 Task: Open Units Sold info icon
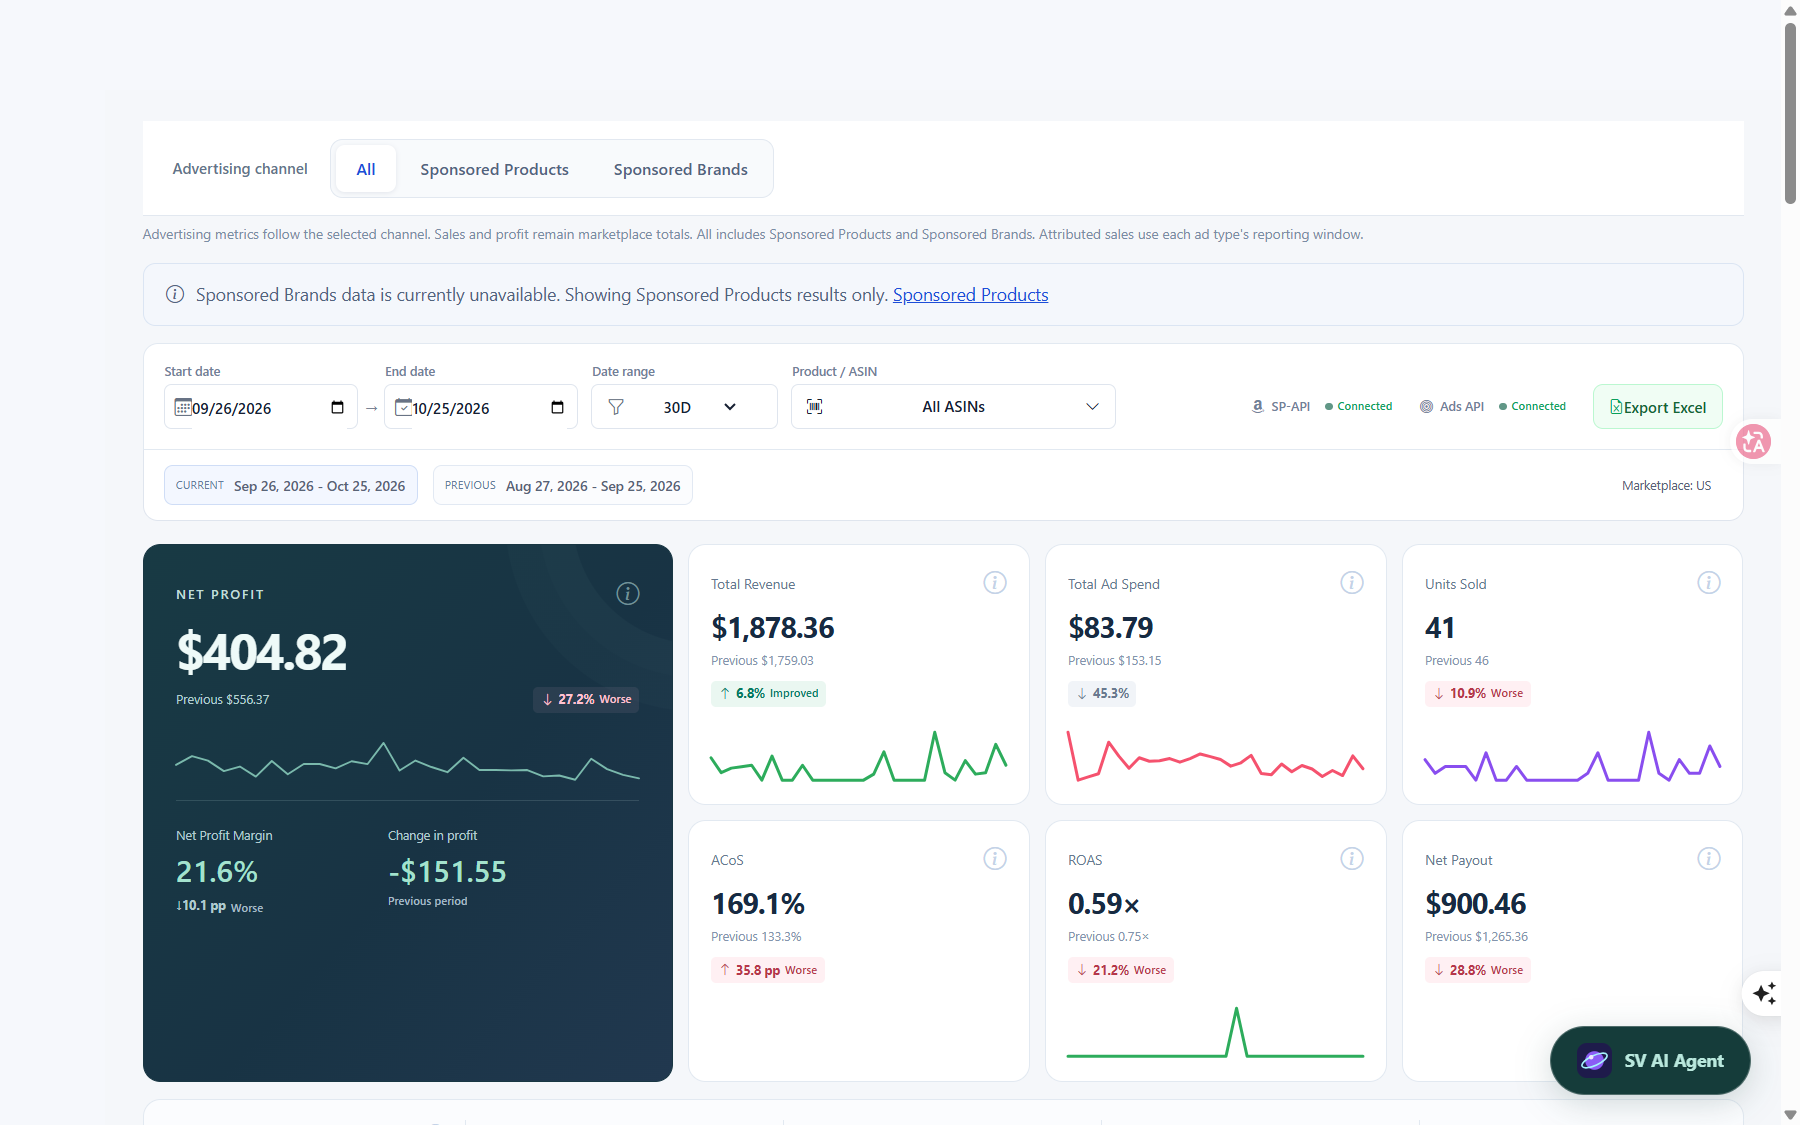point(1709,583)
